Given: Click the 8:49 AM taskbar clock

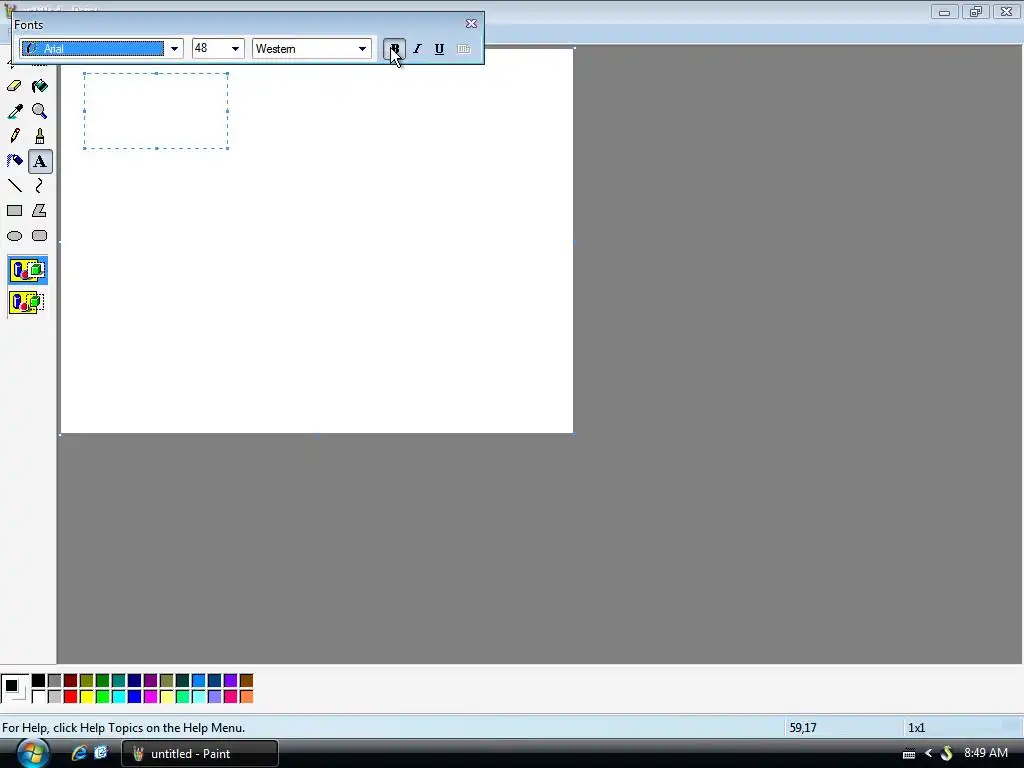Looking at the screenshot, I should pos(986,753).
